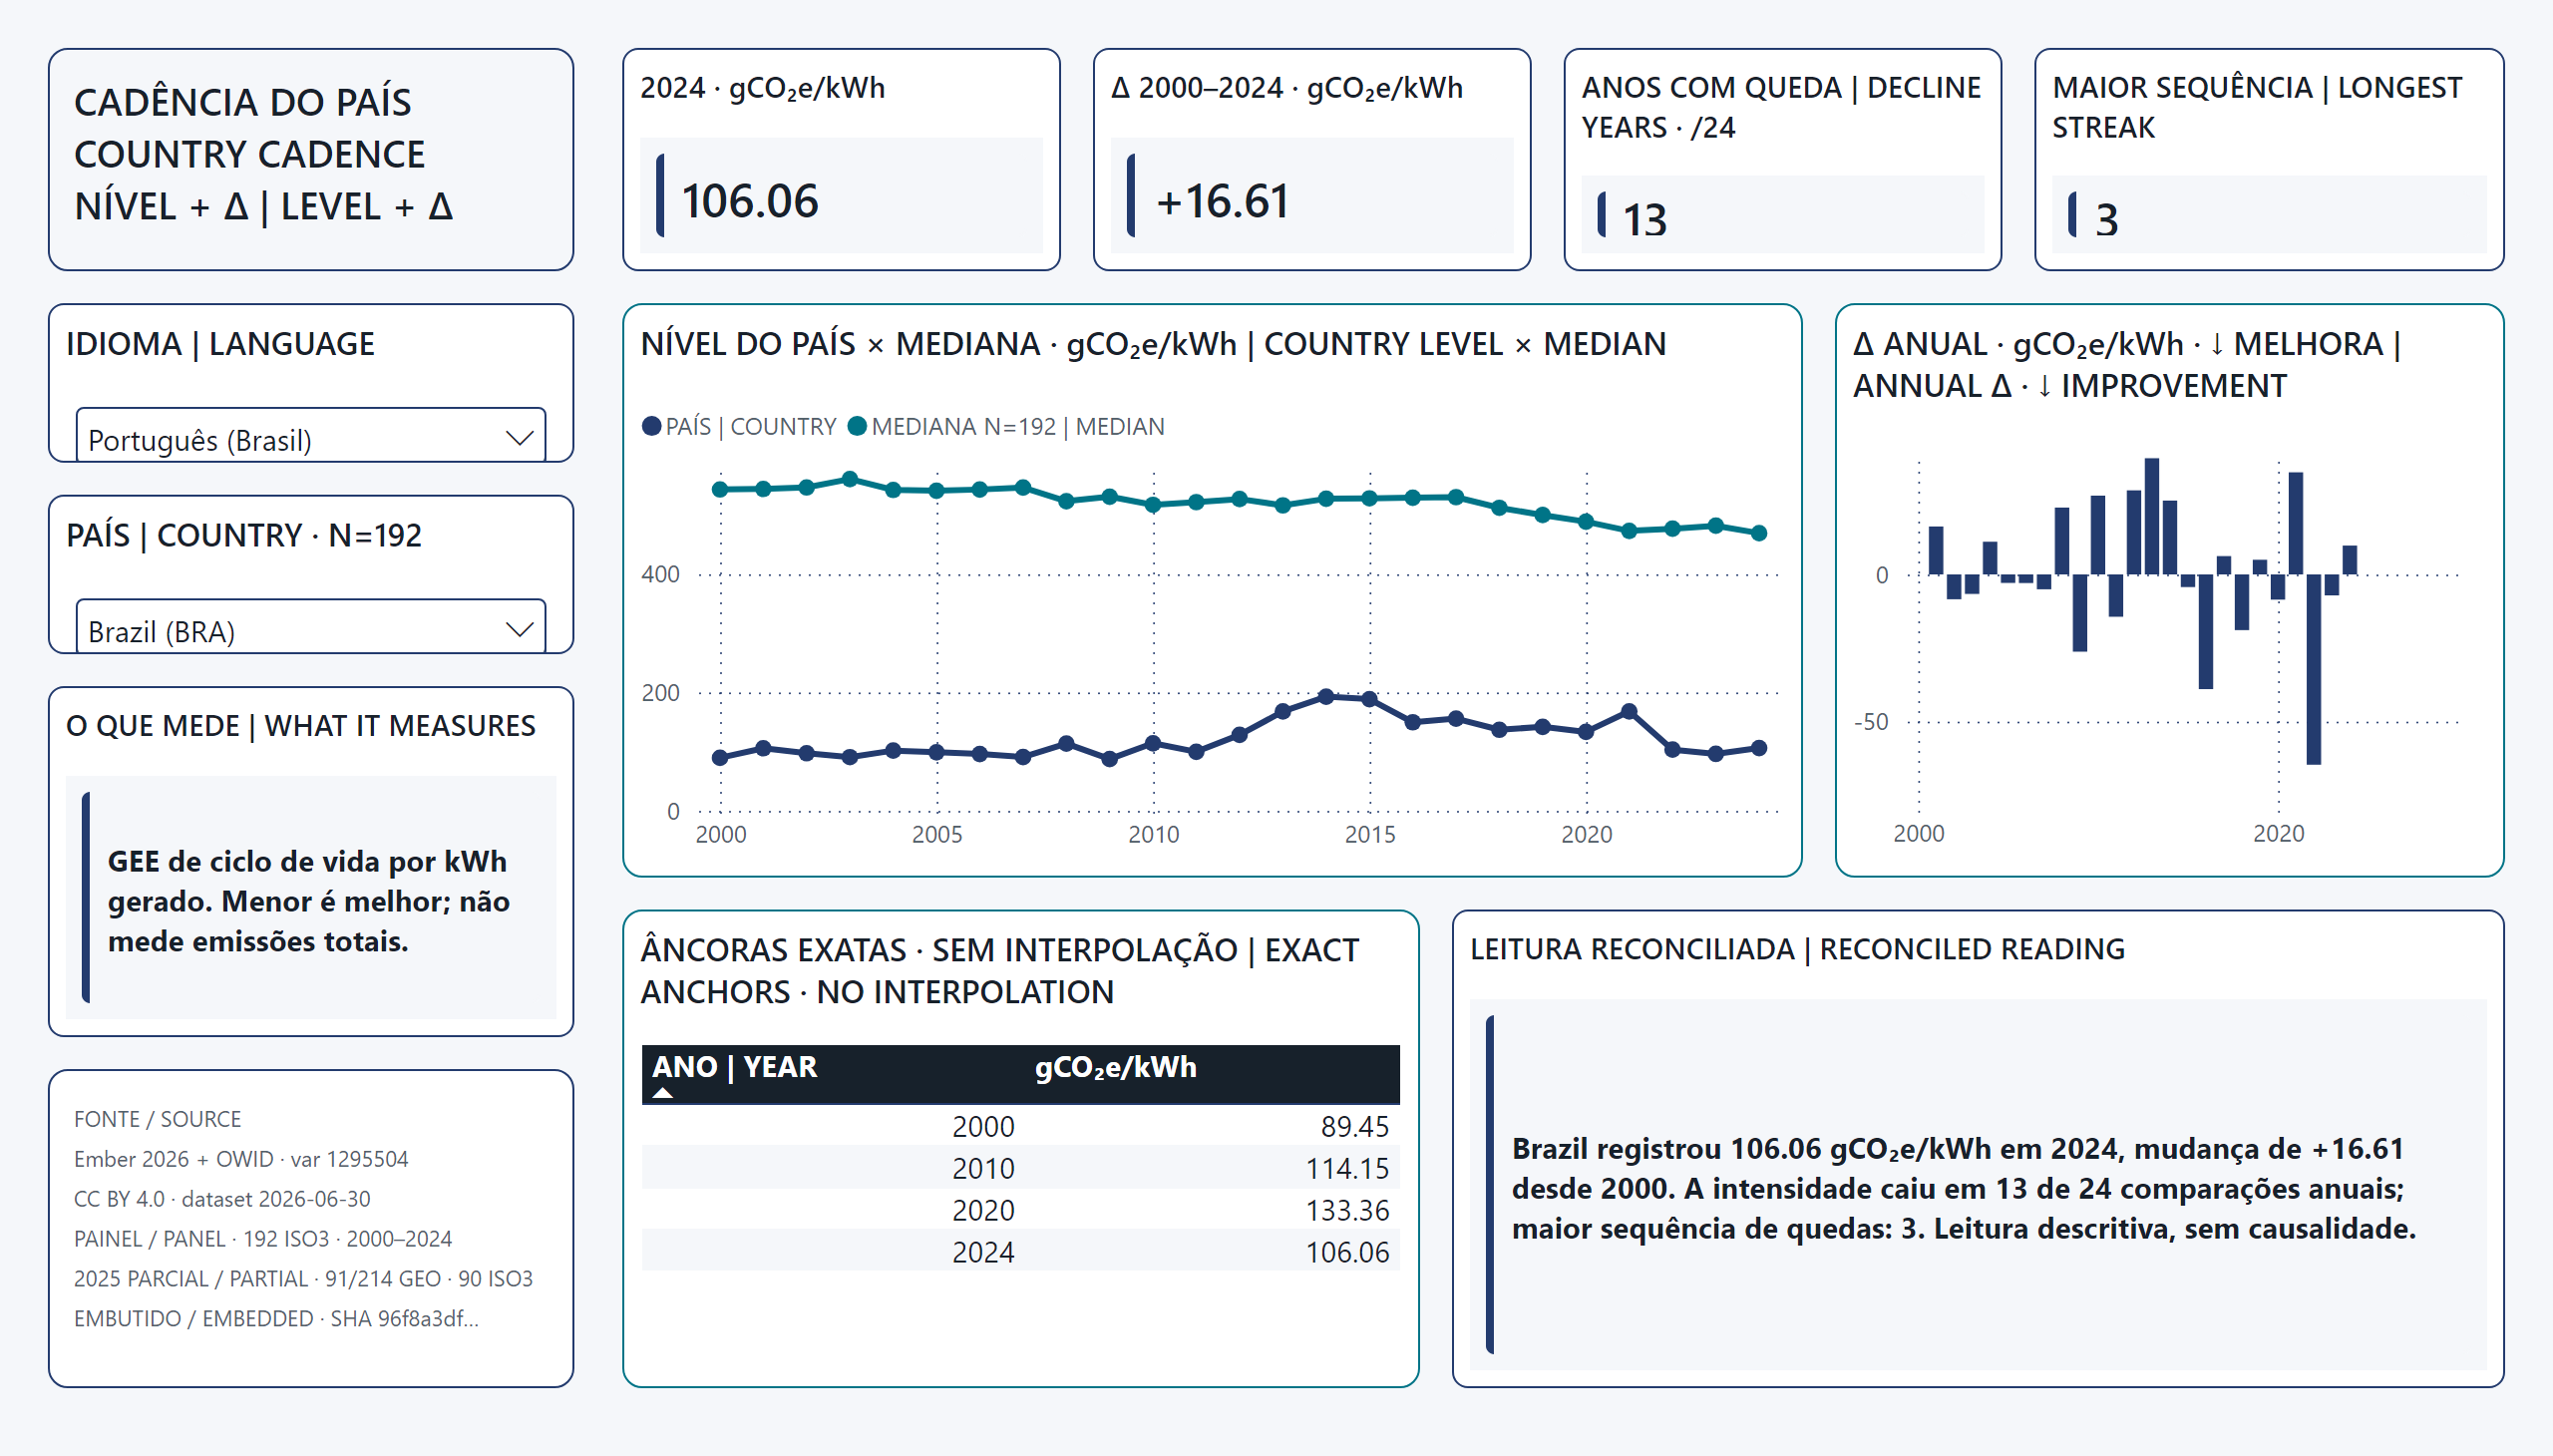The height and width of the screenshot is (1456, 2553).
Task: Select the 89.45 value in the anchors table
Action: click(x=1355, y=1127)
